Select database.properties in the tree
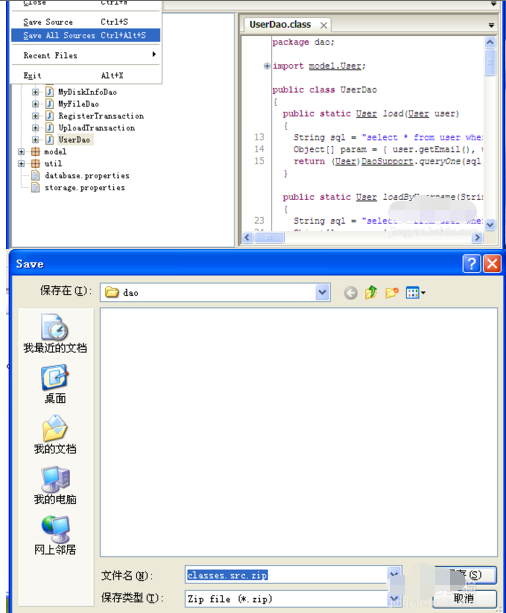The image size is (506, 613). tap(87, 176)
